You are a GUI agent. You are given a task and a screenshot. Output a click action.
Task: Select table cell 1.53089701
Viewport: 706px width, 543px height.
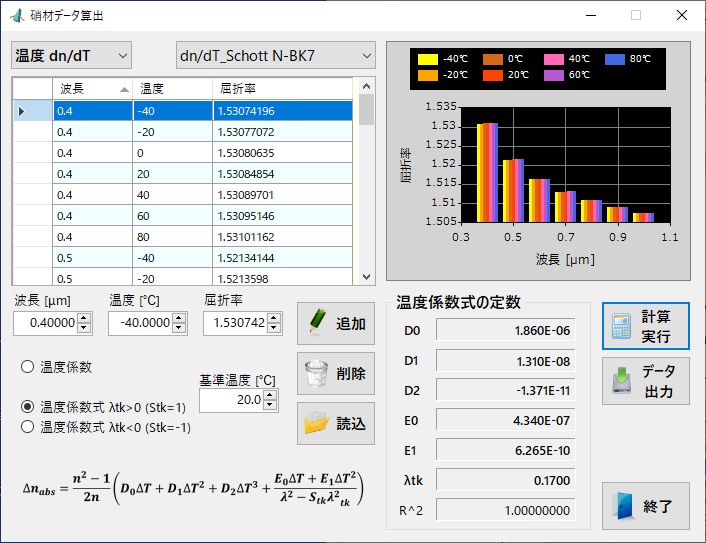(282, 195)
